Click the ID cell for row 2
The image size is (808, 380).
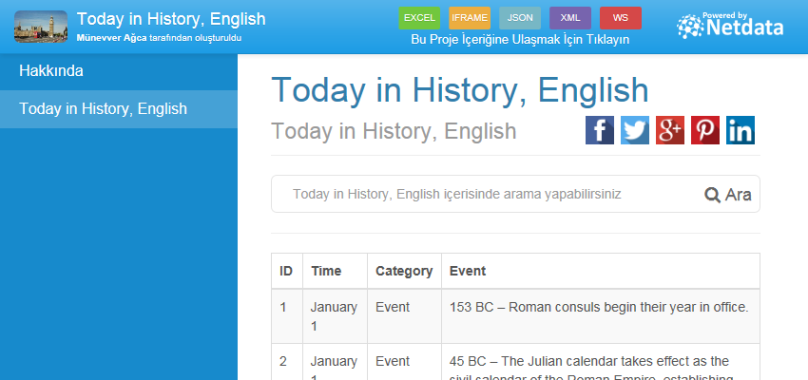(x=287, y=362)
